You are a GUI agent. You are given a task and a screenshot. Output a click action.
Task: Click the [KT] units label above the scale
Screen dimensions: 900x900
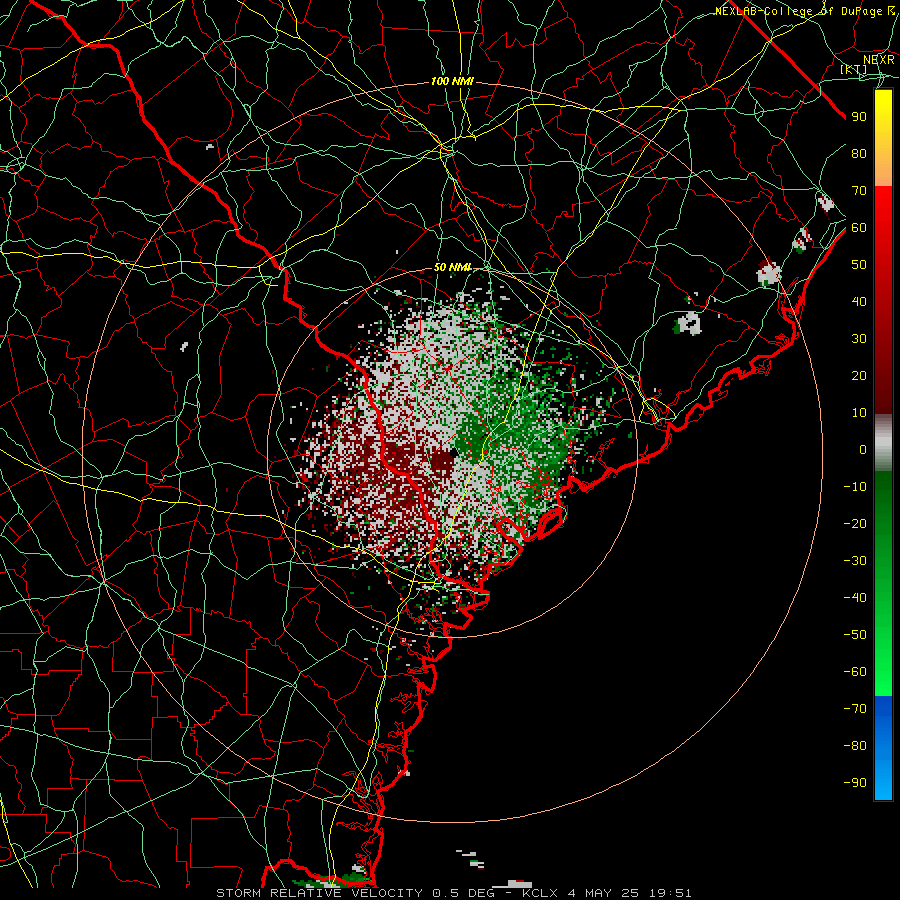pos(854,69)
